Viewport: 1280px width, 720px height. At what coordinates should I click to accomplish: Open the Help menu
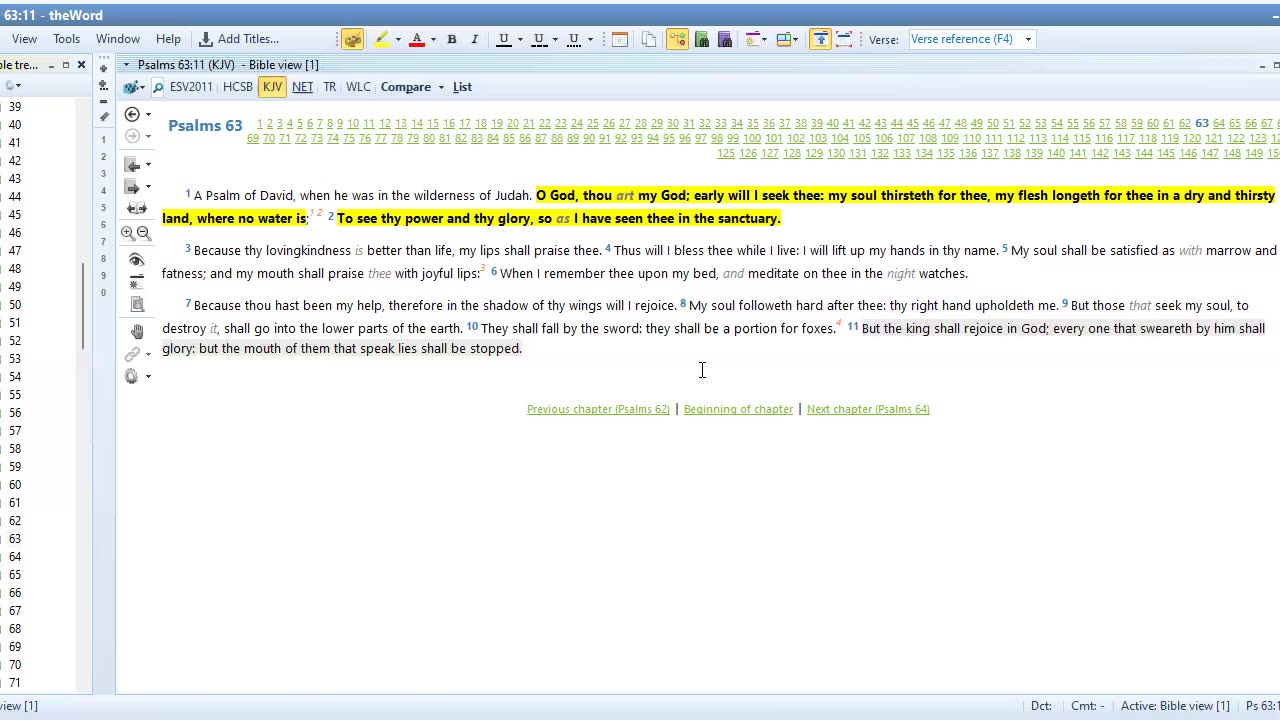point(168,39)
